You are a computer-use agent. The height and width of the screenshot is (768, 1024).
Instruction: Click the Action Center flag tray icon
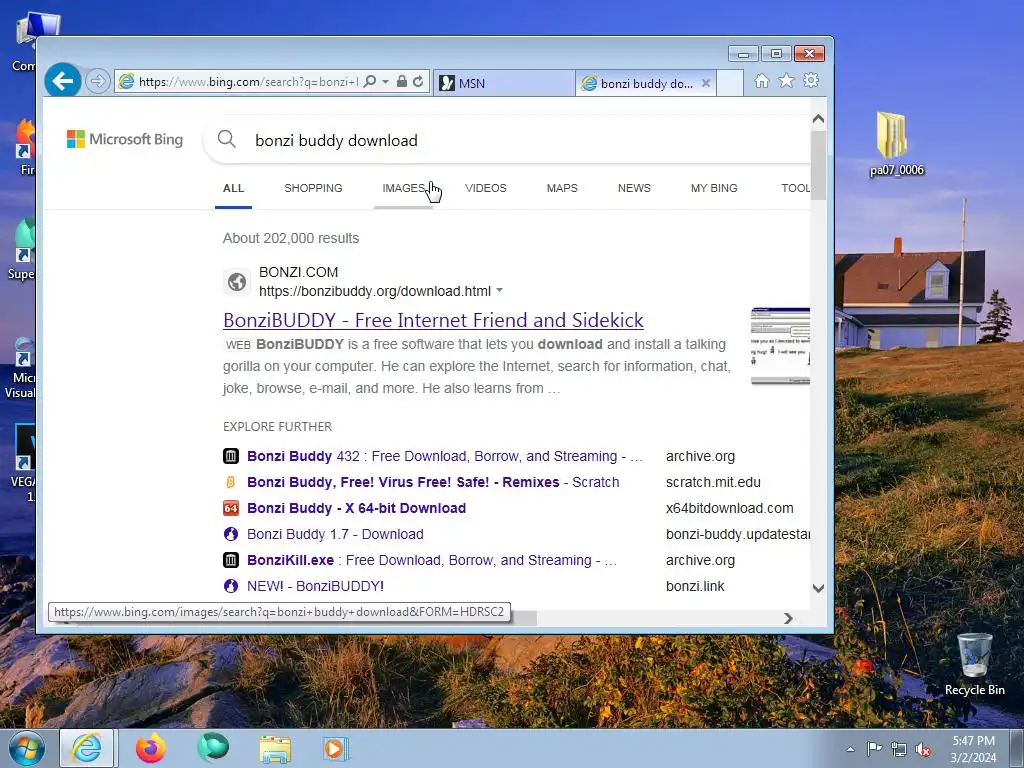pos(874,749)
